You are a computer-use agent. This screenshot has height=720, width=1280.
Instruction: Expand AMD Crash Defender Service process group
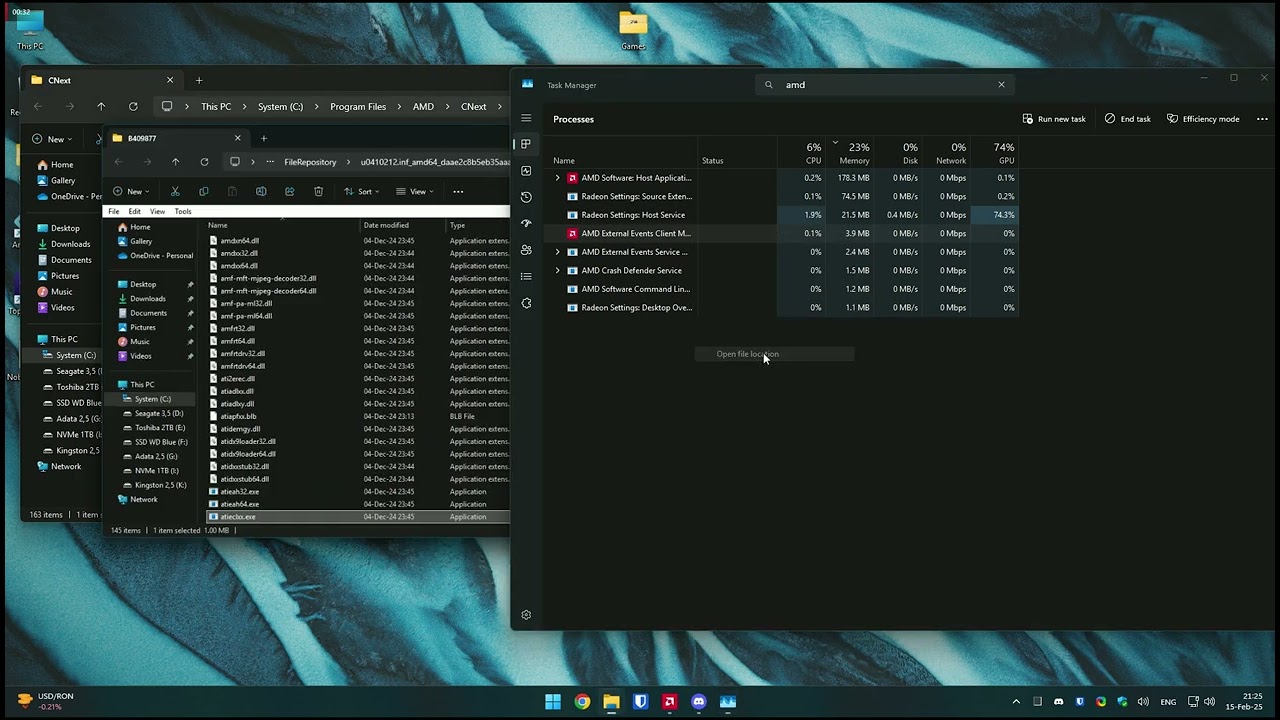557,270
